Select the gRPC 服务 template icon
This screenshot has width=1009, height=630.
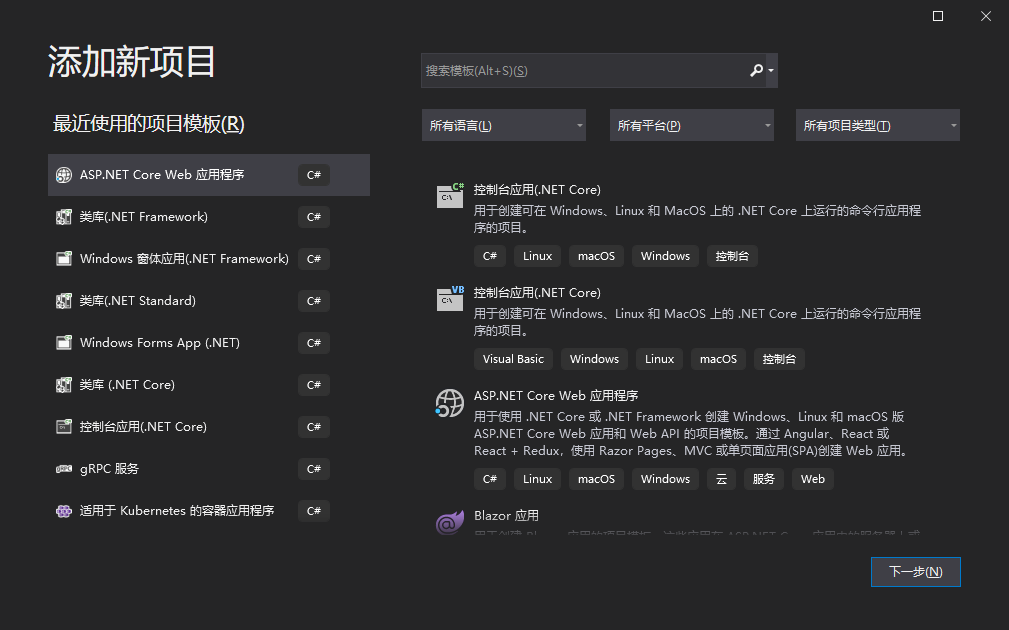tap(63, 468)
